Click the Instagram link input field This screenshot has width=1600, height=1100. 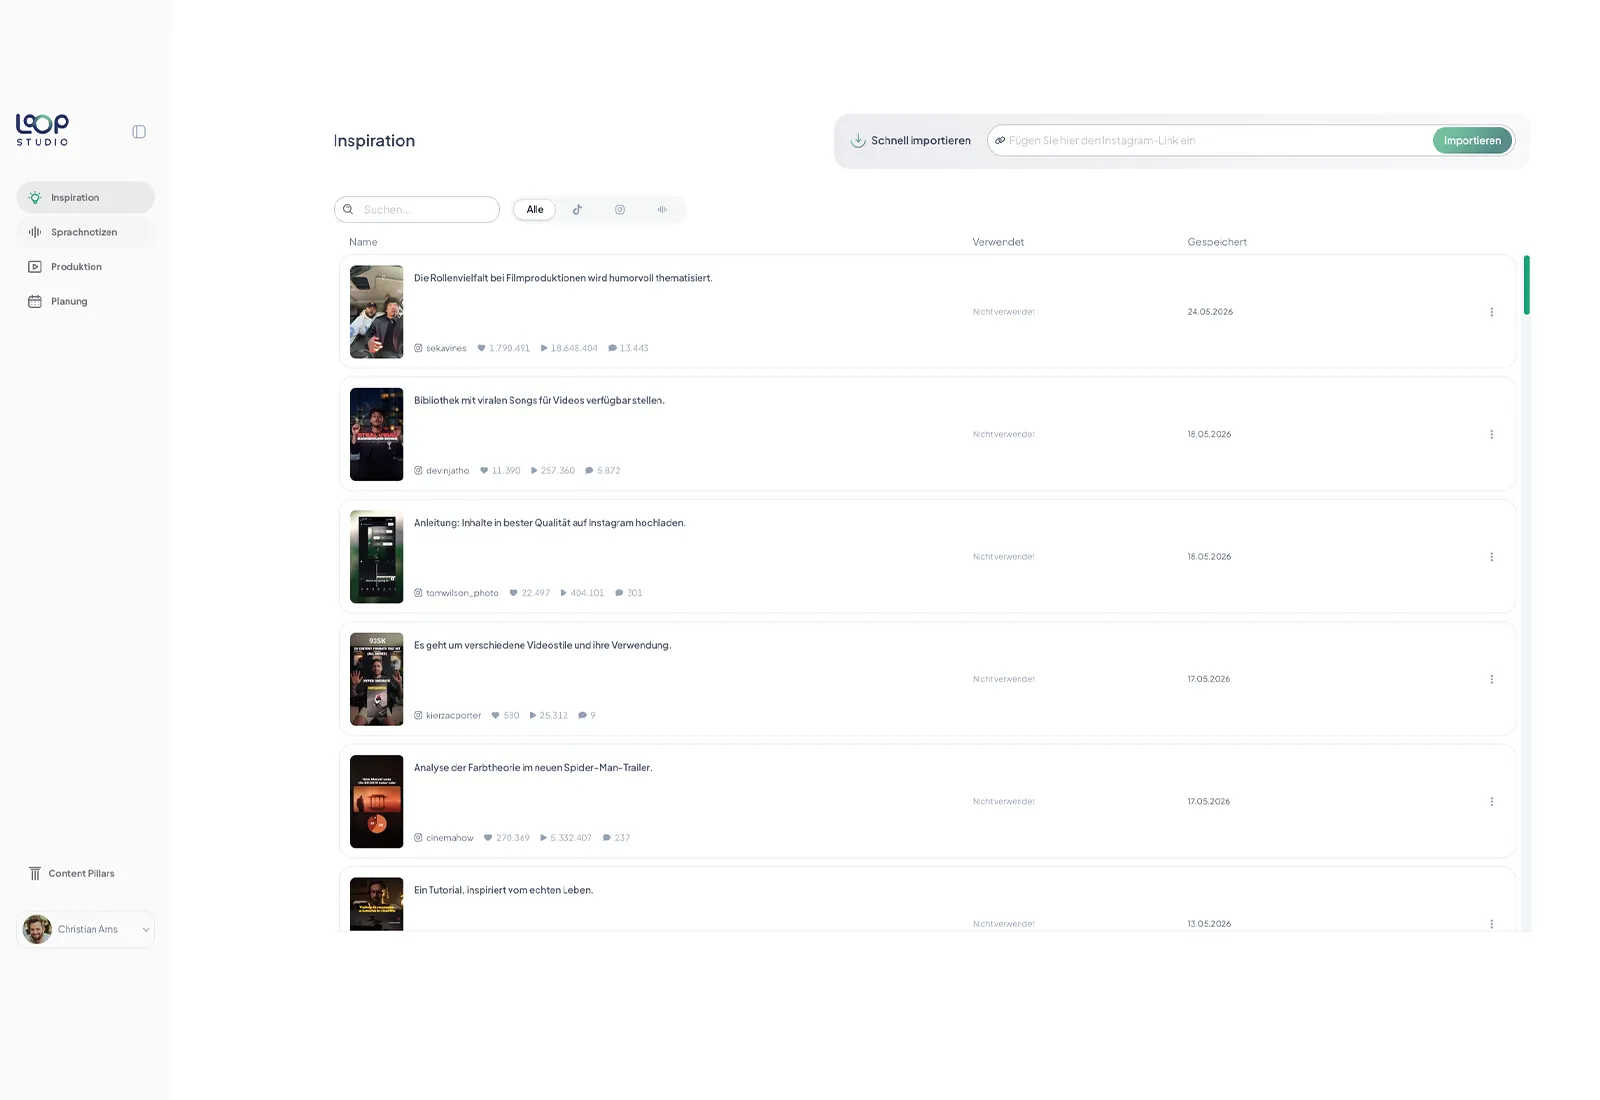click(1210, 140)
